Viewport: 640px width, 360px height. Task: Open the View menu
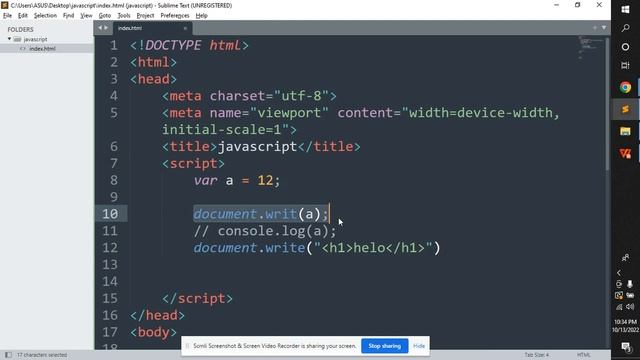[86, 16]
